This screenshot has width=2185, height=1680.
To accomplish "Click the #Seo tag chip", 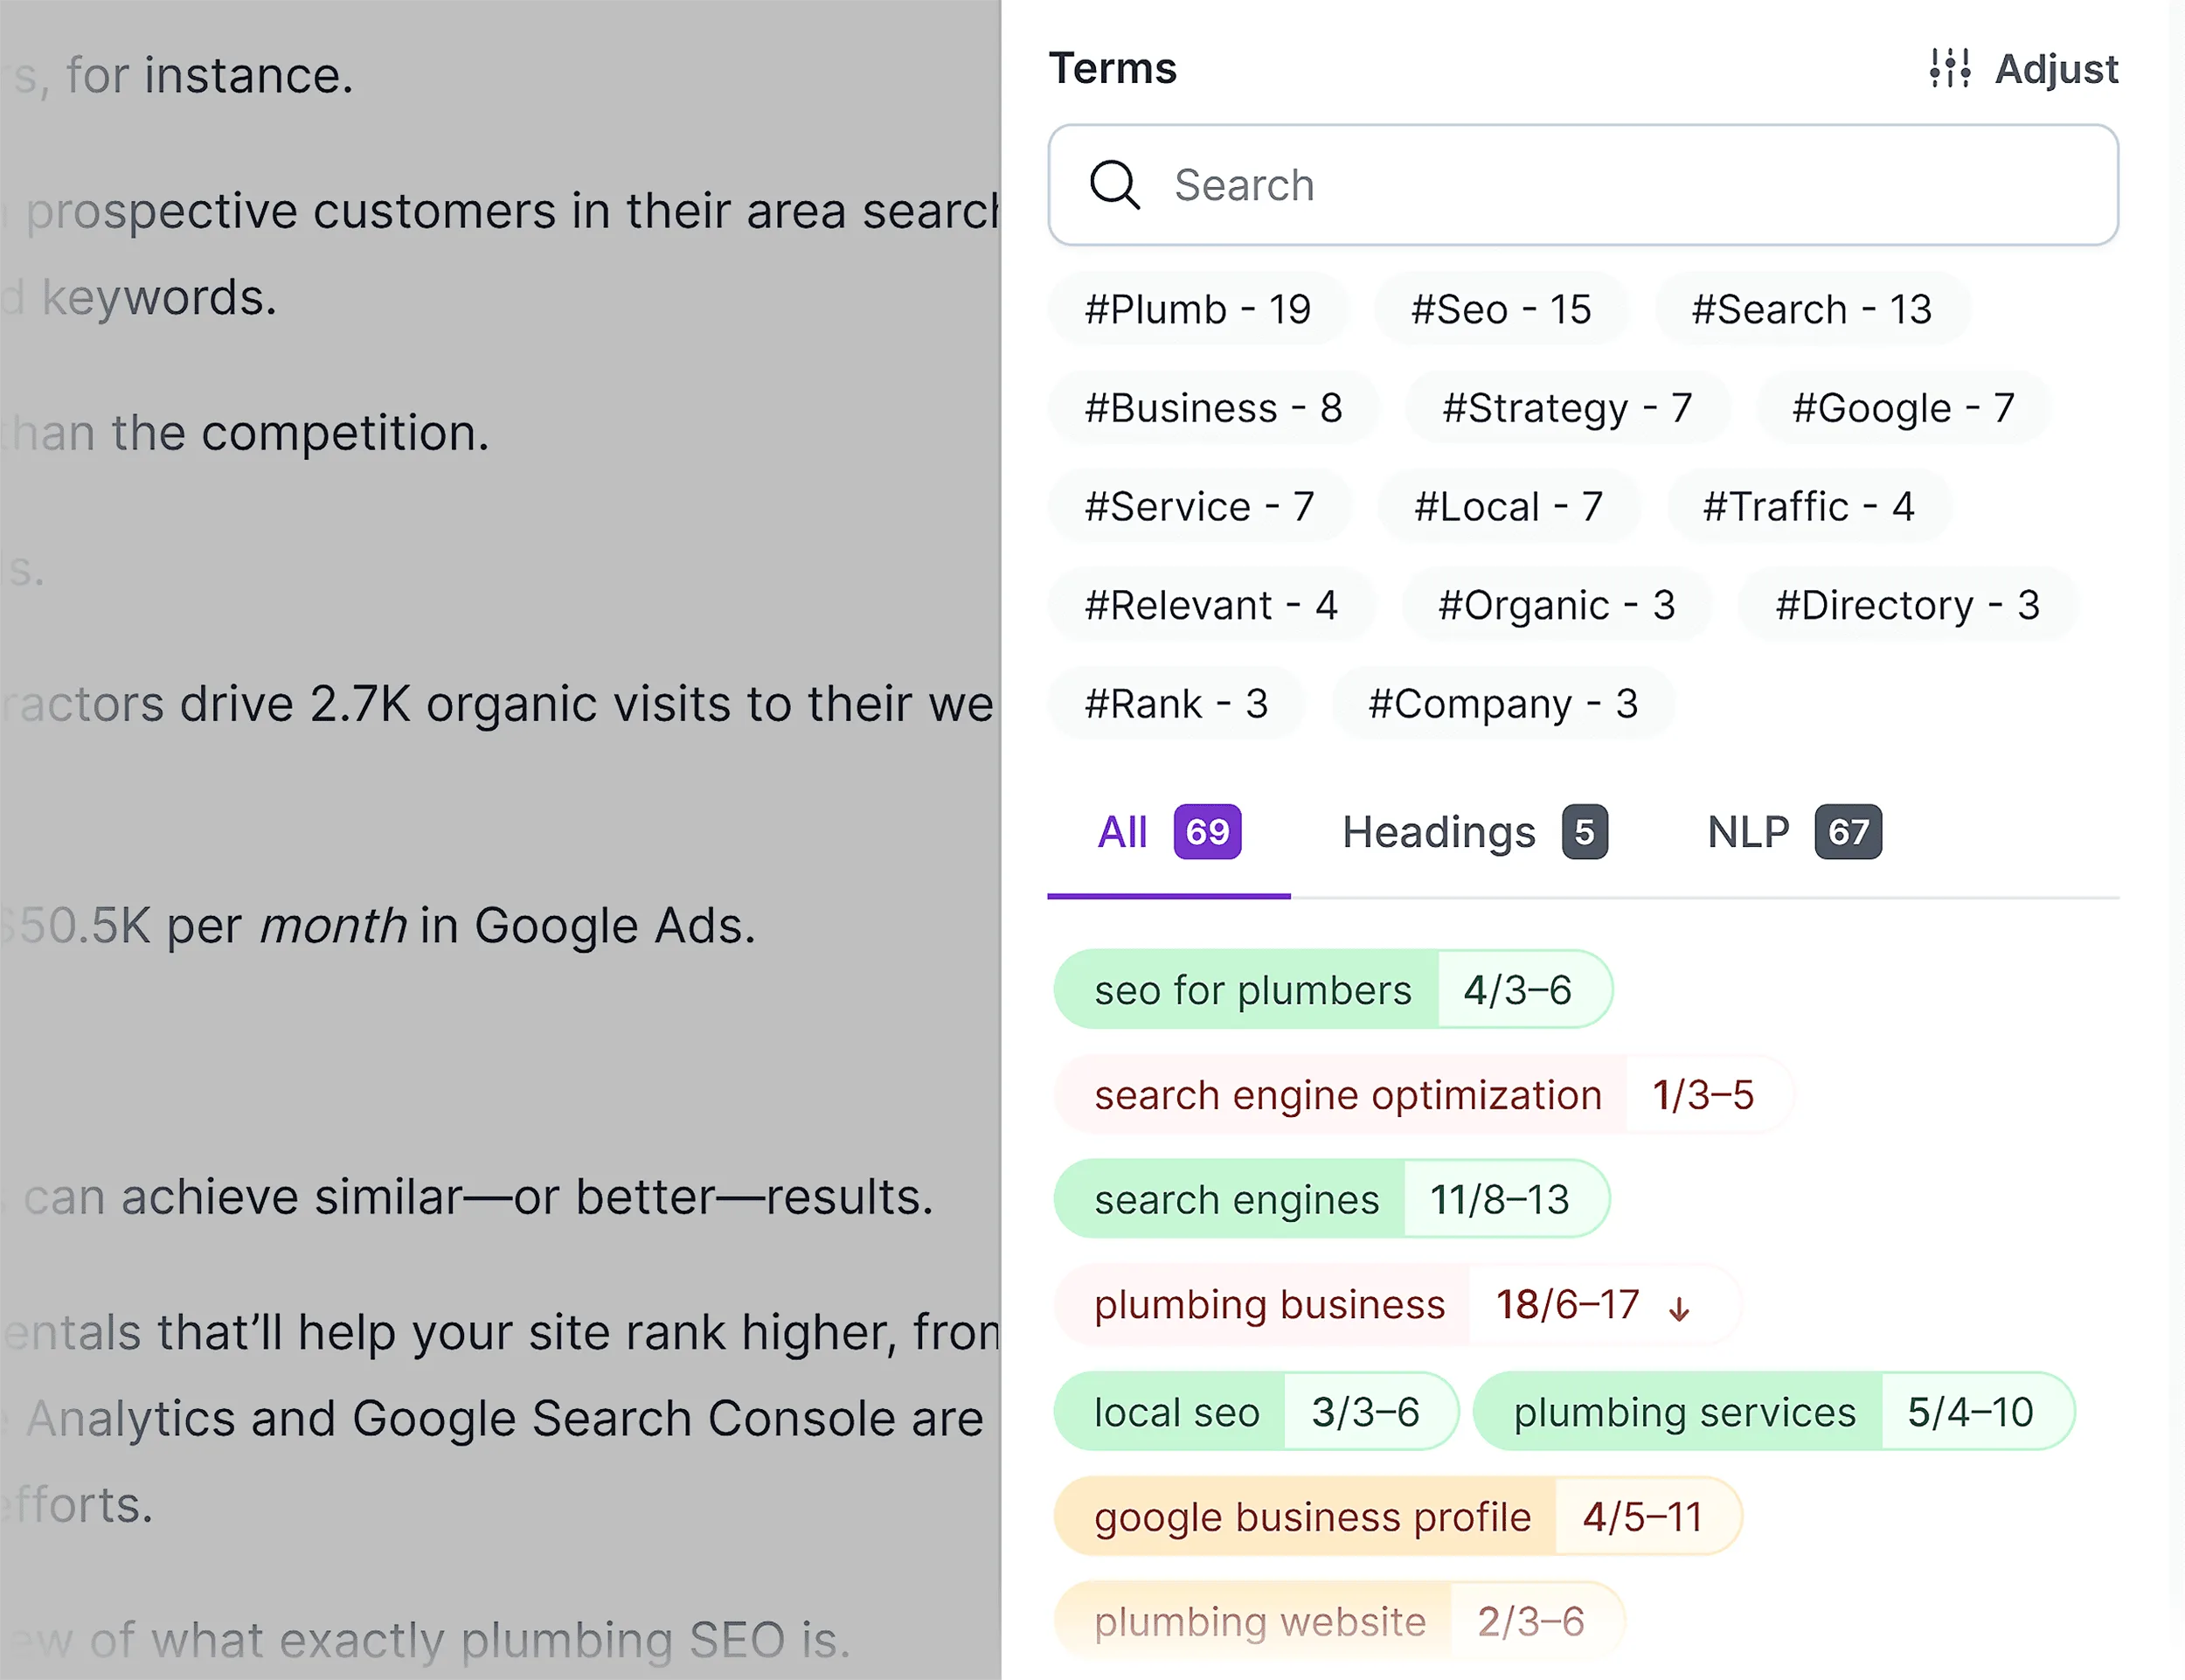I will pyautogui.click(x=1501, y=309).
